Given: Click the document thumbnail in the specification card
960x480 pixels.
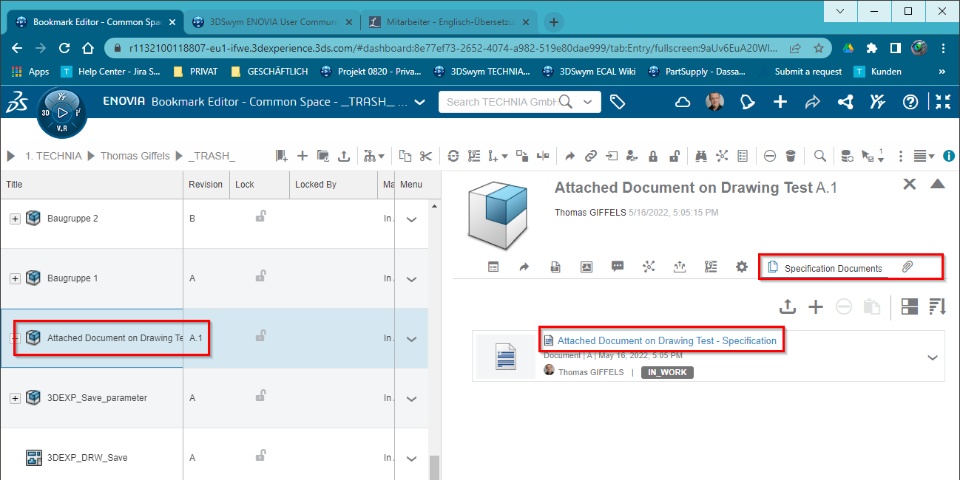Looking at the screenshot, I should coord(506,357).
